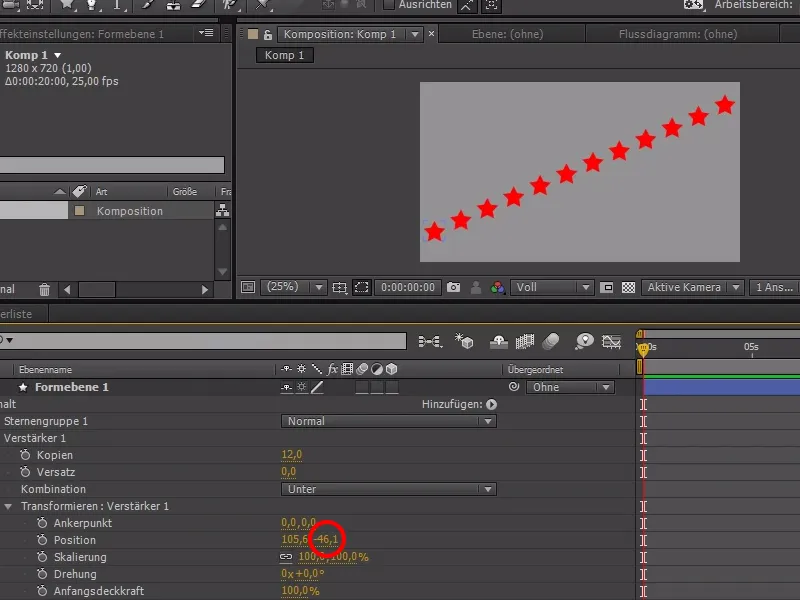Image resolution: width=800 pixels, height=600 pixels.
Task: Click the Größe column header
Action: [185, 191]
